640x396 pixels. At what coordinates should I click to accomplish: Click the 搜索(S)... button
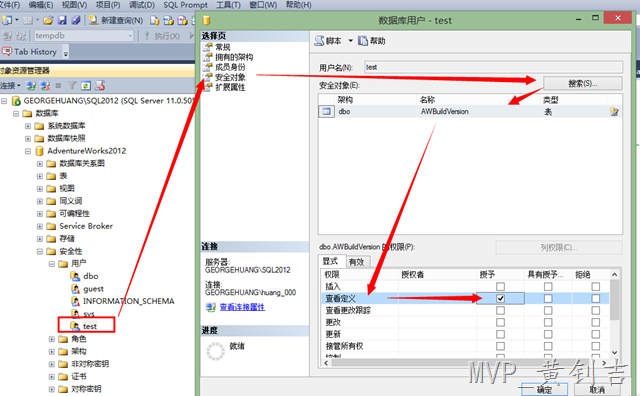(x=582, y=84)
